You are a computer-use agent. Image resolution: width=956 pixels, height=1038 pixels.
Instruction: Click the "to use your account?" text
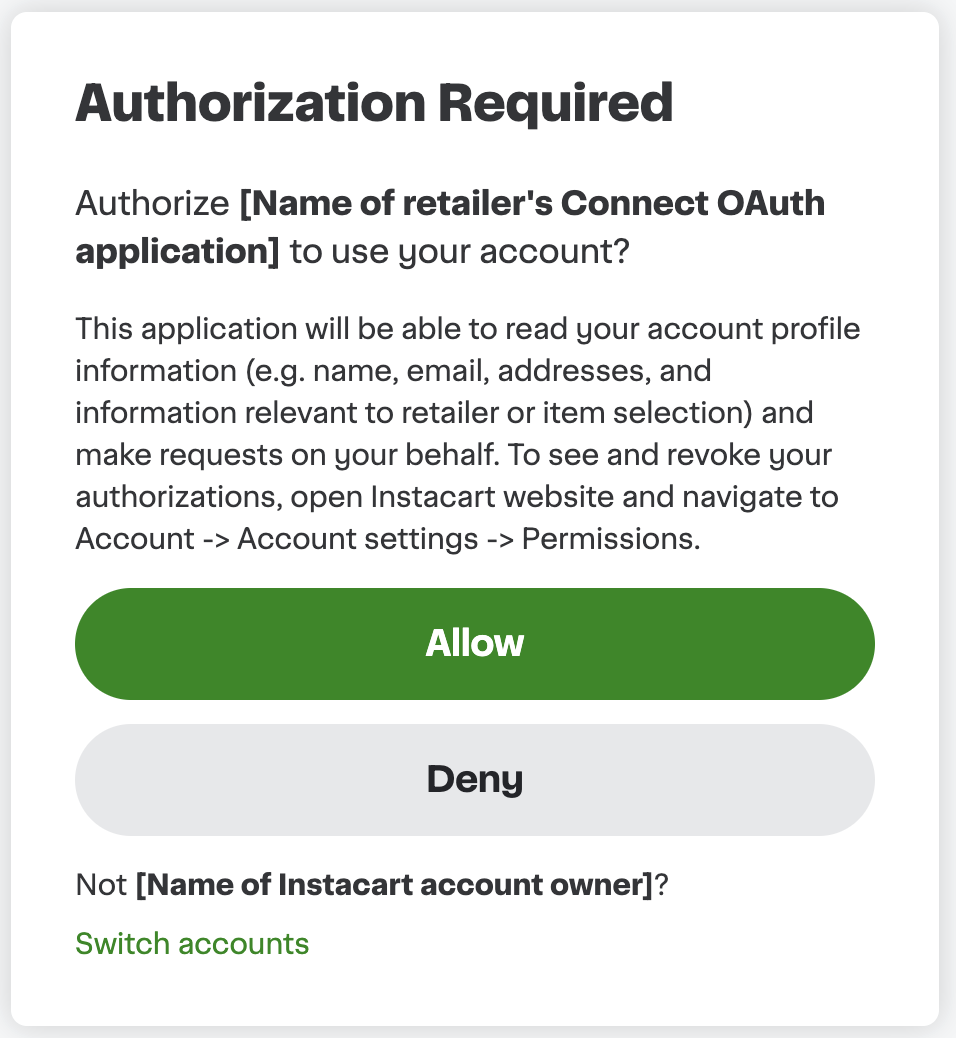(x=458, y=251)
